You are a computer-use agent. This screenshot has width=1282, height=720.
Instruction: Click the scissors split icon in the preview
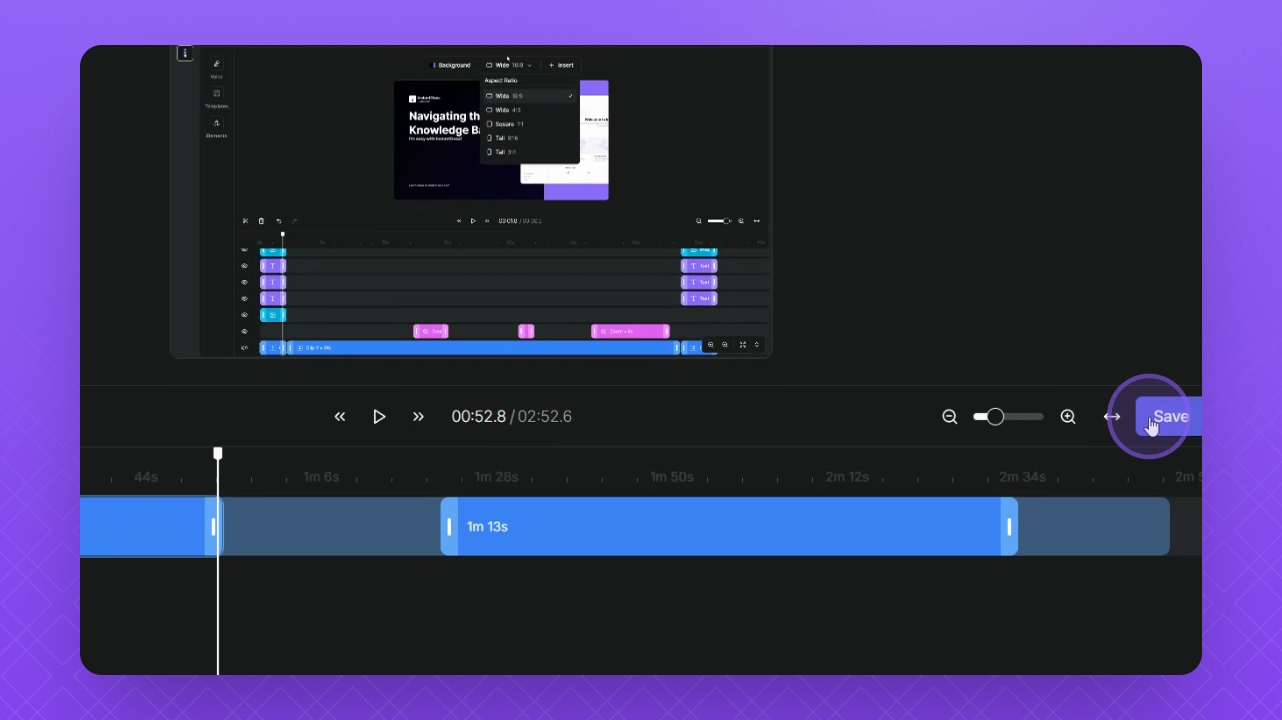(x=246, y=221)
